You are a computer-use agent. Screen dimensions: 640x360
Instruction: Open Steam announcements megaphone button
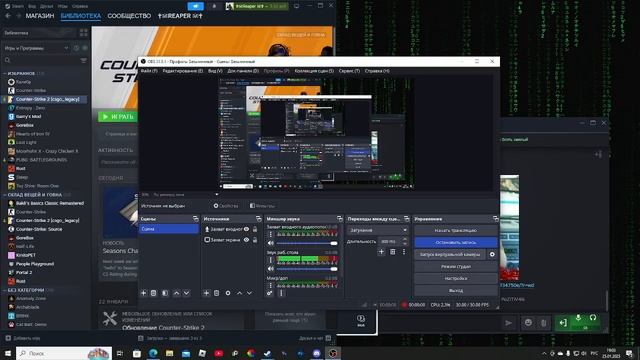click(x=196, y=6)
